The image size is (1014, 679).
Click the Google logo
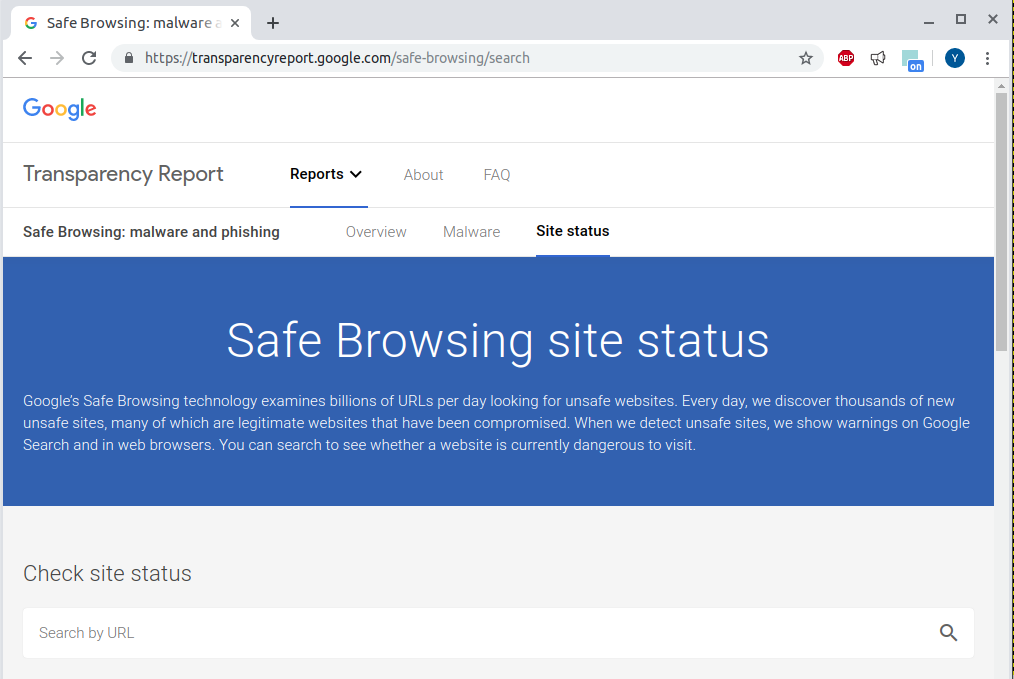[59, 109]
